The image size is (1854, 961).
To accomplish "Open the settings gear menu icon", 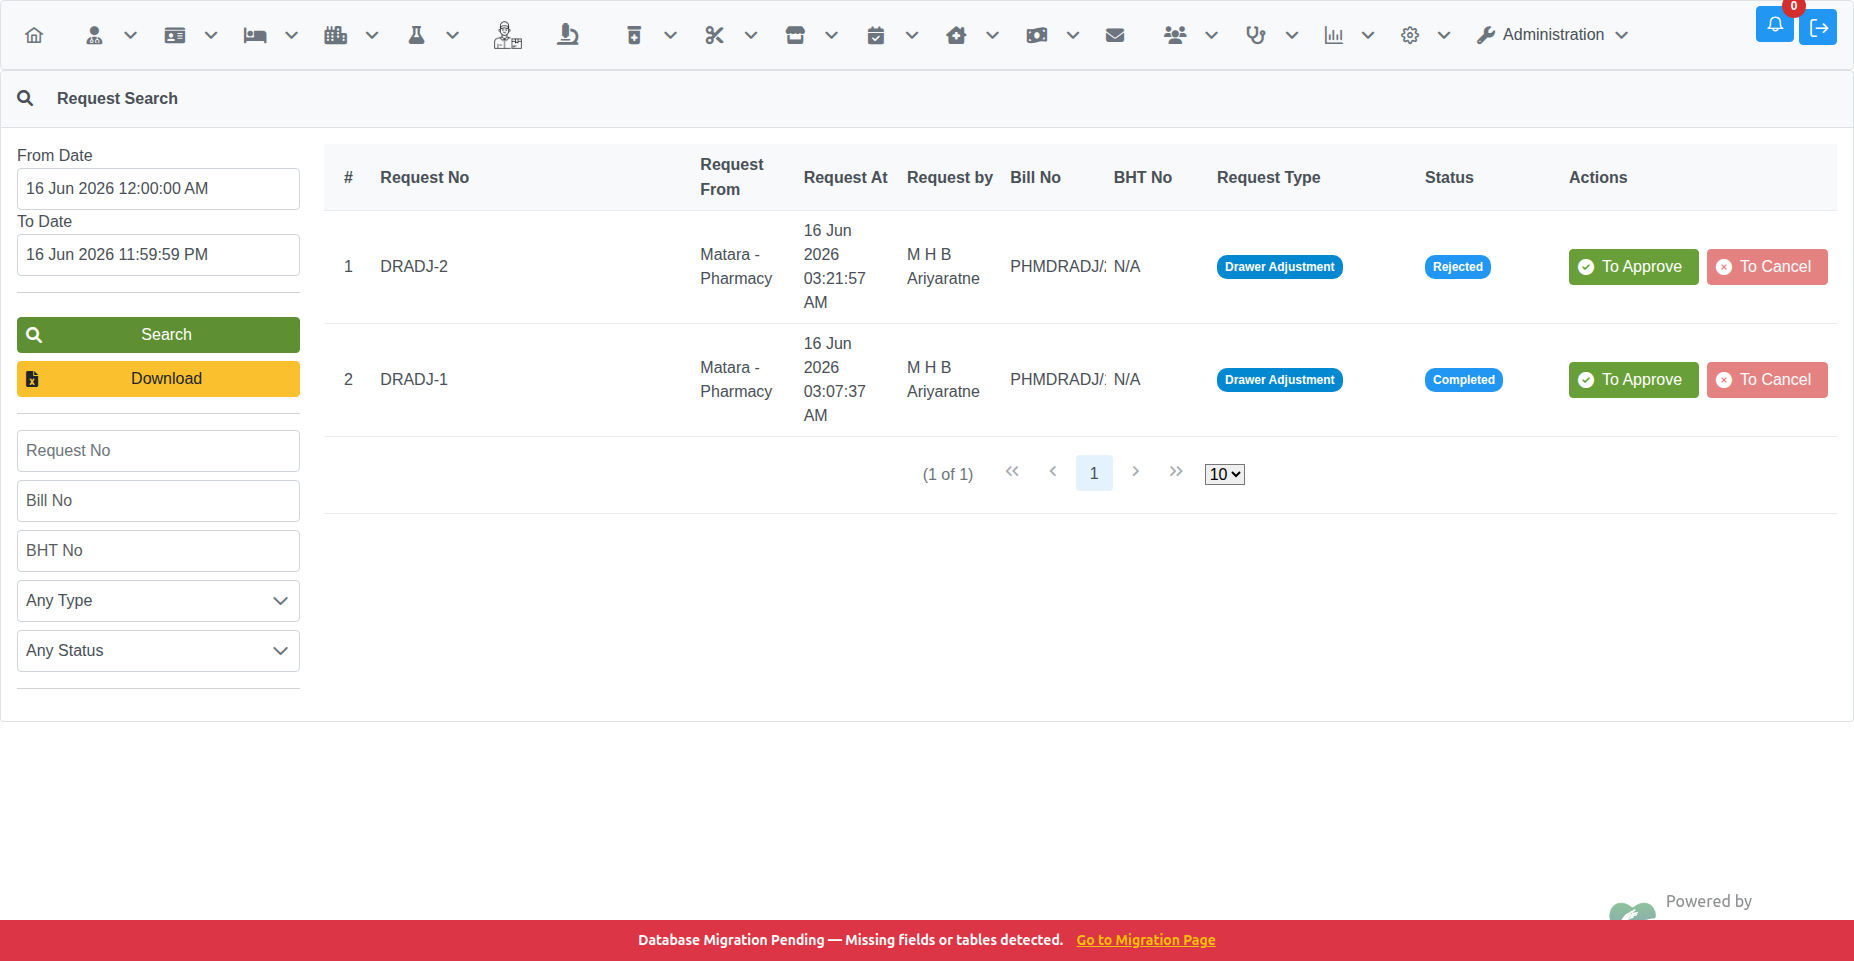I will pyautogui.click(x=1410, y=35).
